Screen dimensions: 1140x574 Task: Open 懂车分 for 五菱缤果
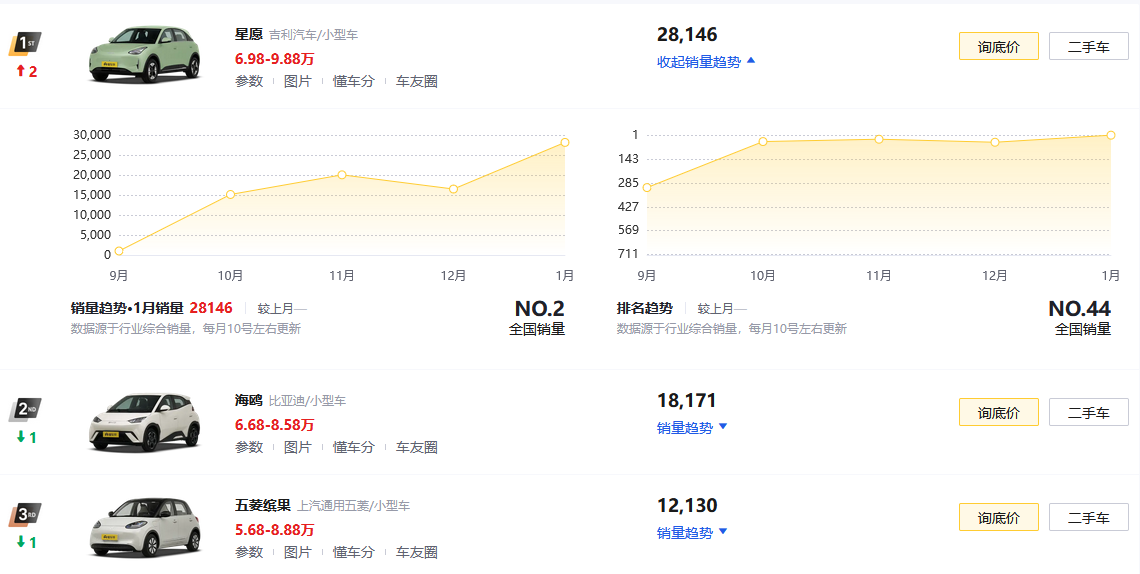(x=353, y=552)
